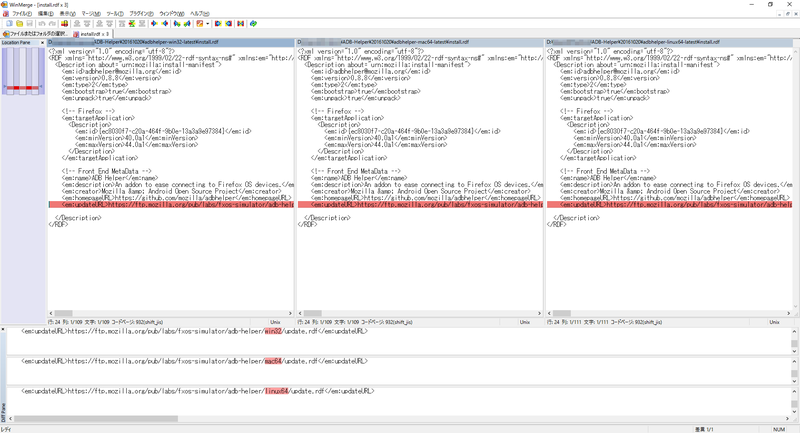The height and width of the screenshot is (433, 800).
Task: Select the linux64 install.rdf pane header
Action: tap(669, 42)
